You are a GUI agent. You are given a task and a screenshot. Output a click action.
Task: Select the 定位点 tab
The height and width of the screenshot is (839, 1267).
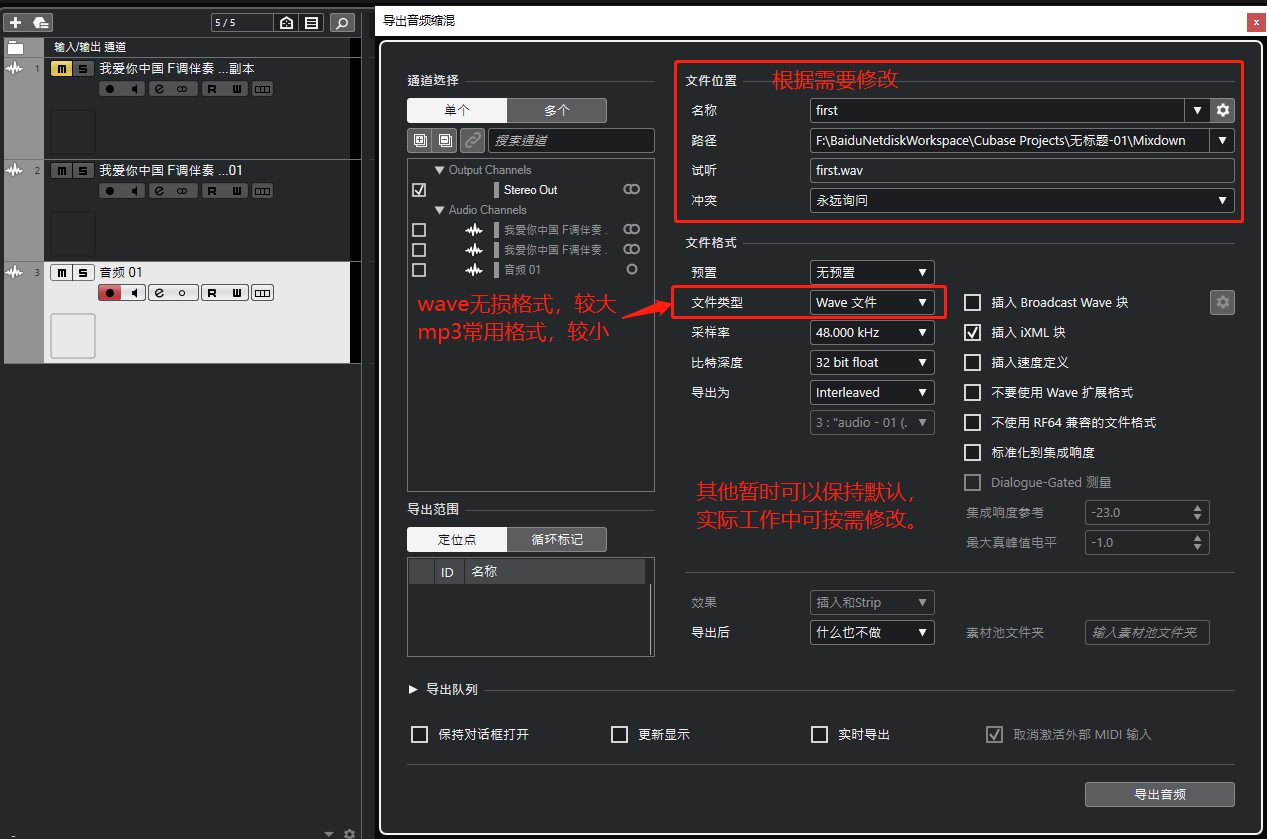tap(457, 540)
